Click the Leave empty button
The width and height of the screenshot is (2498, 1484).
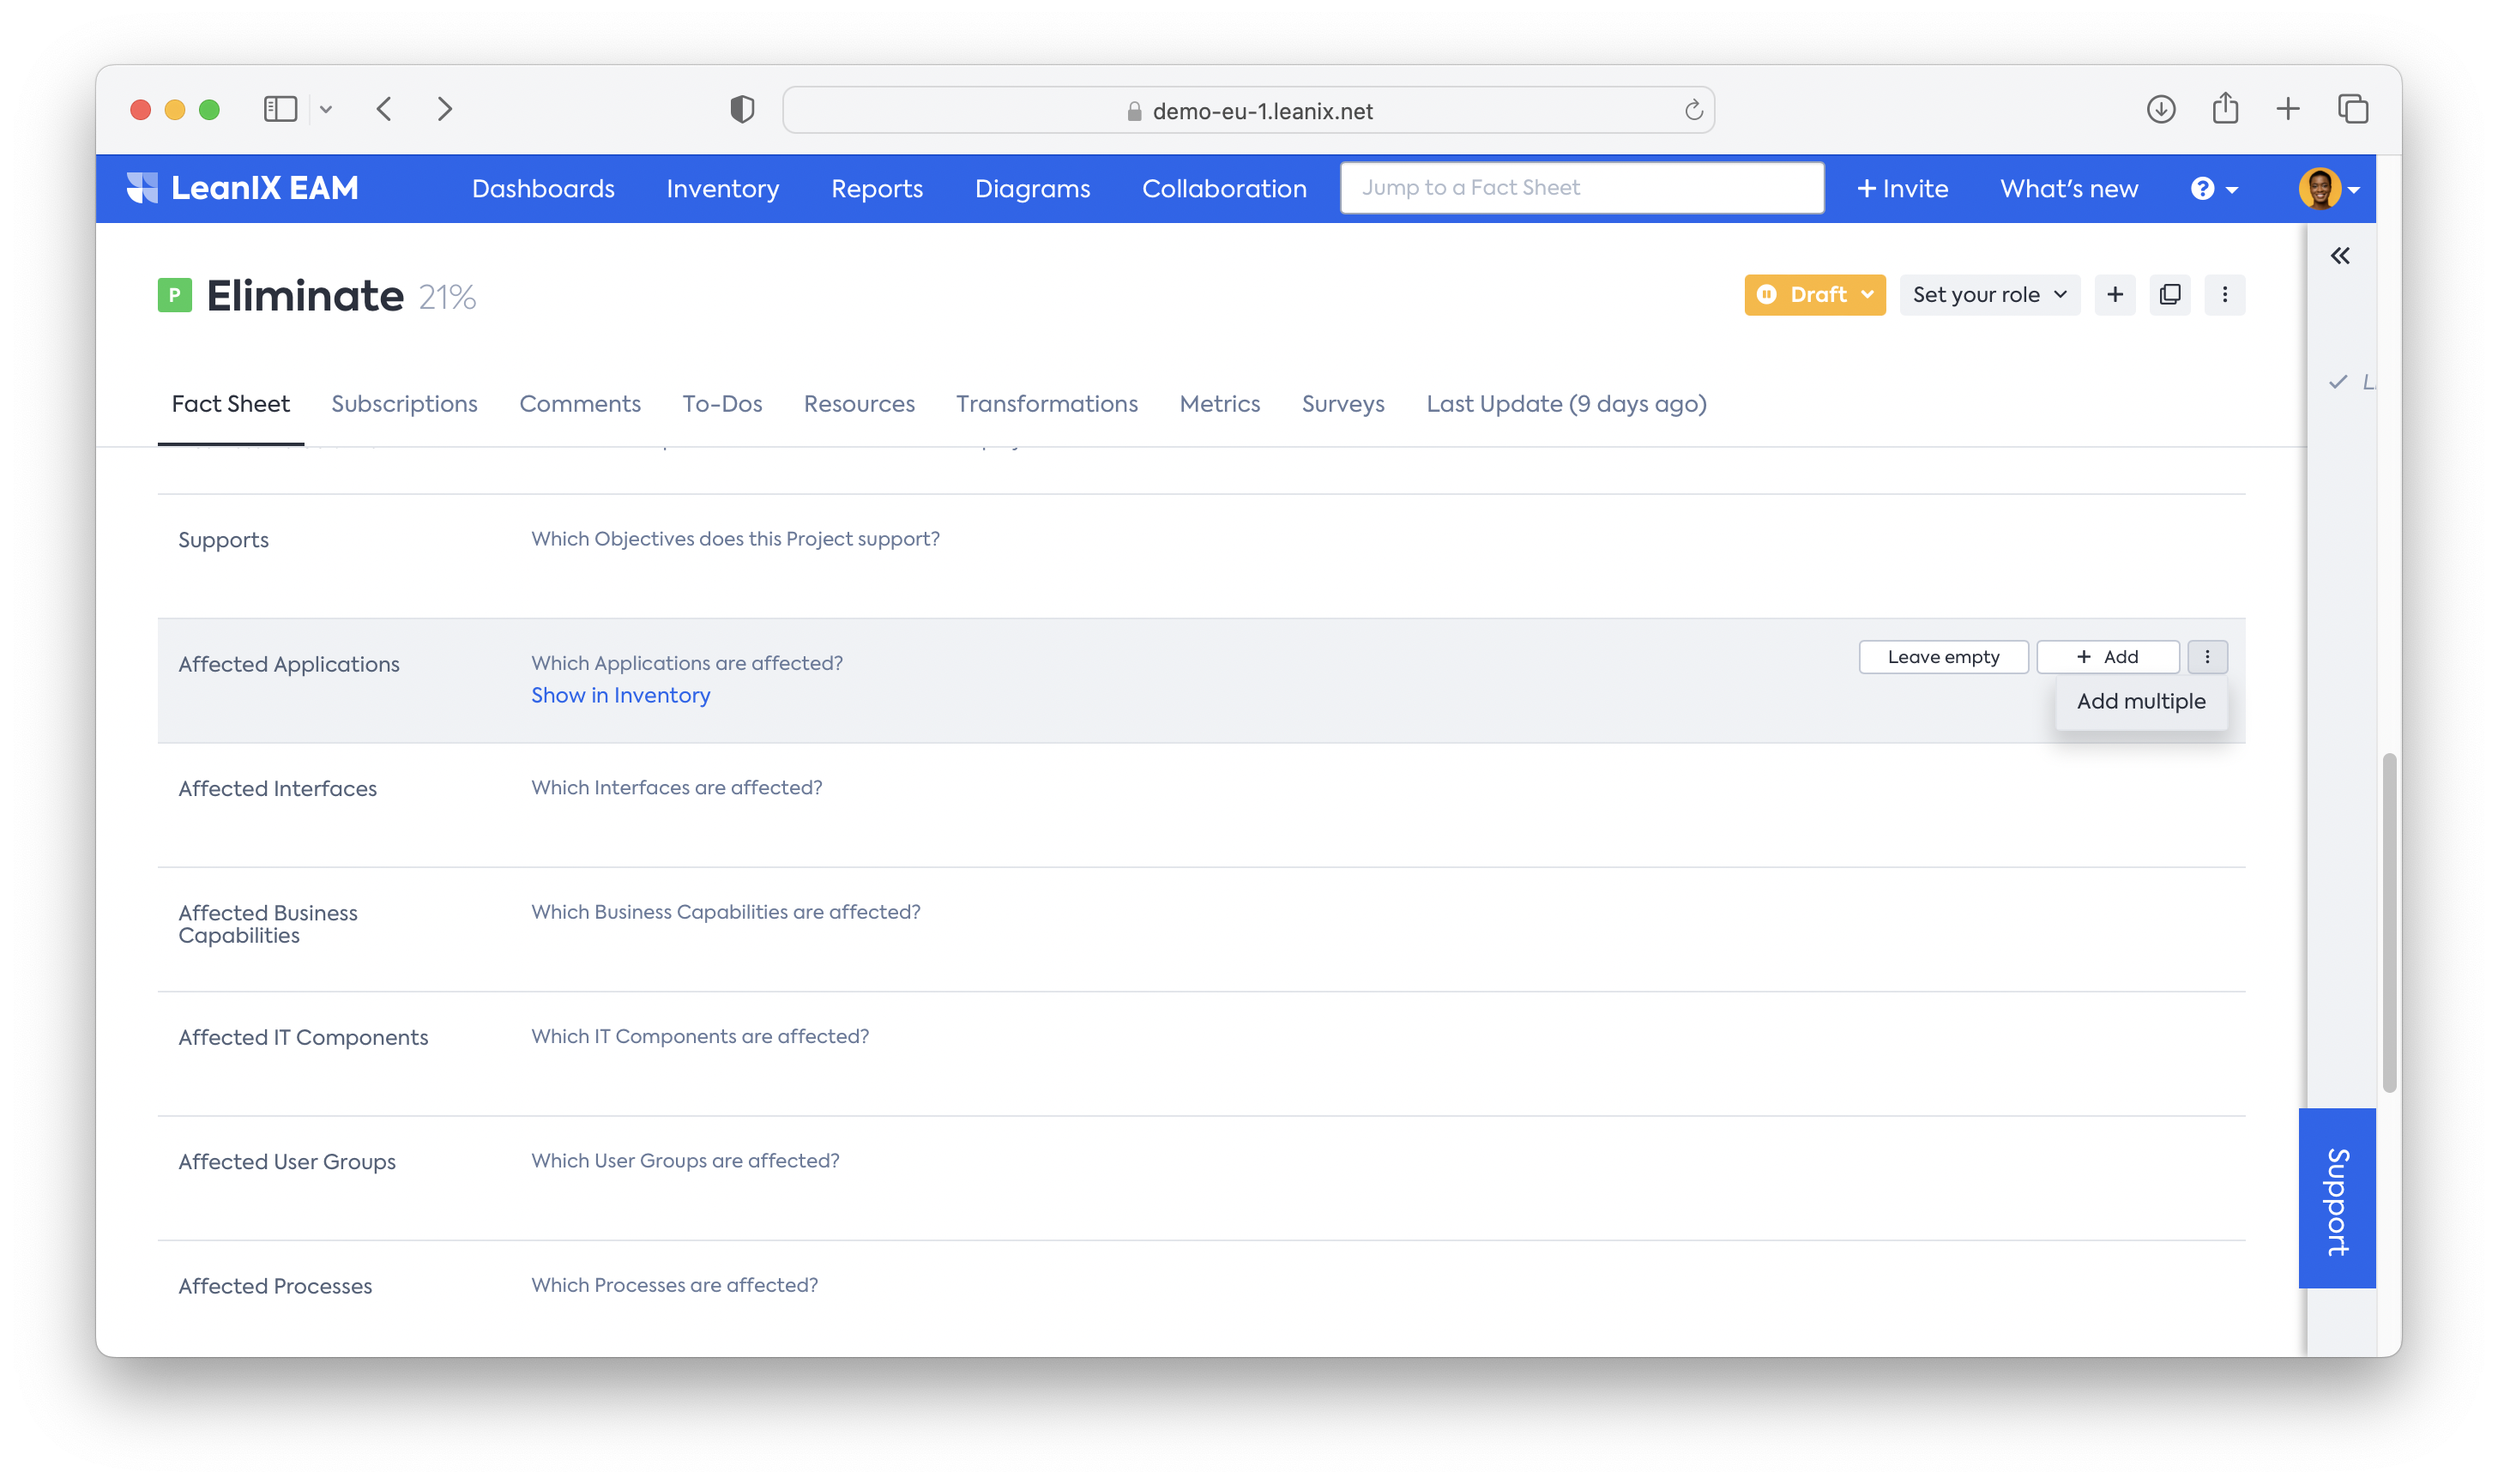tap(1942, 657)
